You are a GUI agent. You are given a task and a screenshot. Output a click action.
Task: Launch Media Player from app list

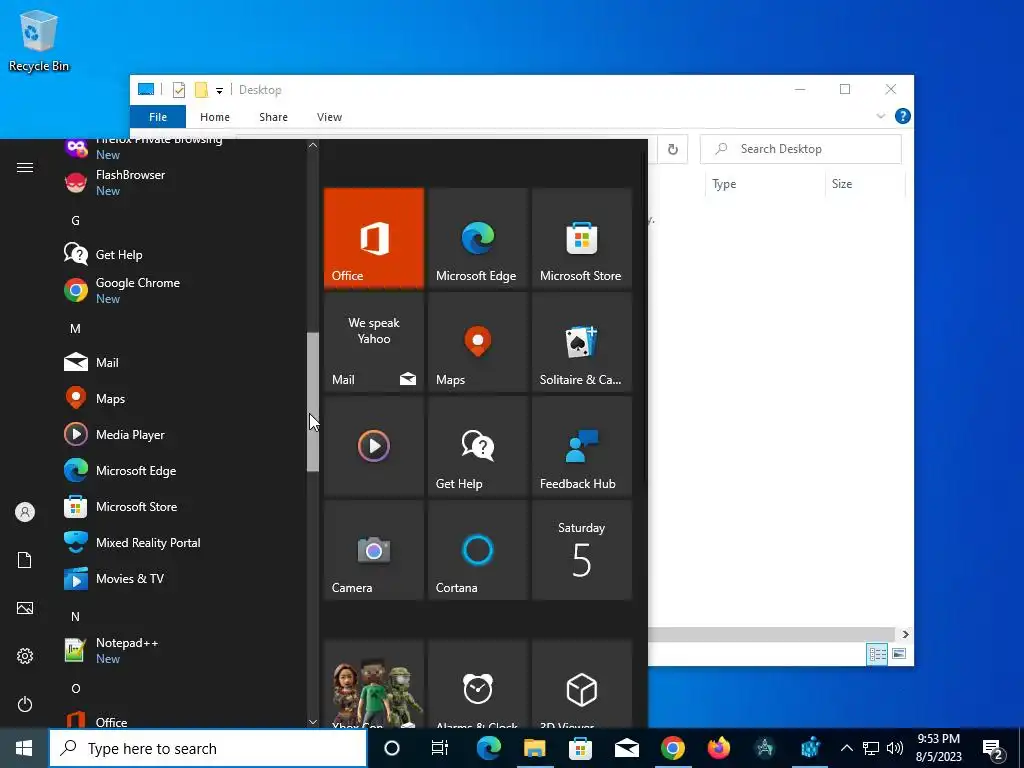pos(183,434)
